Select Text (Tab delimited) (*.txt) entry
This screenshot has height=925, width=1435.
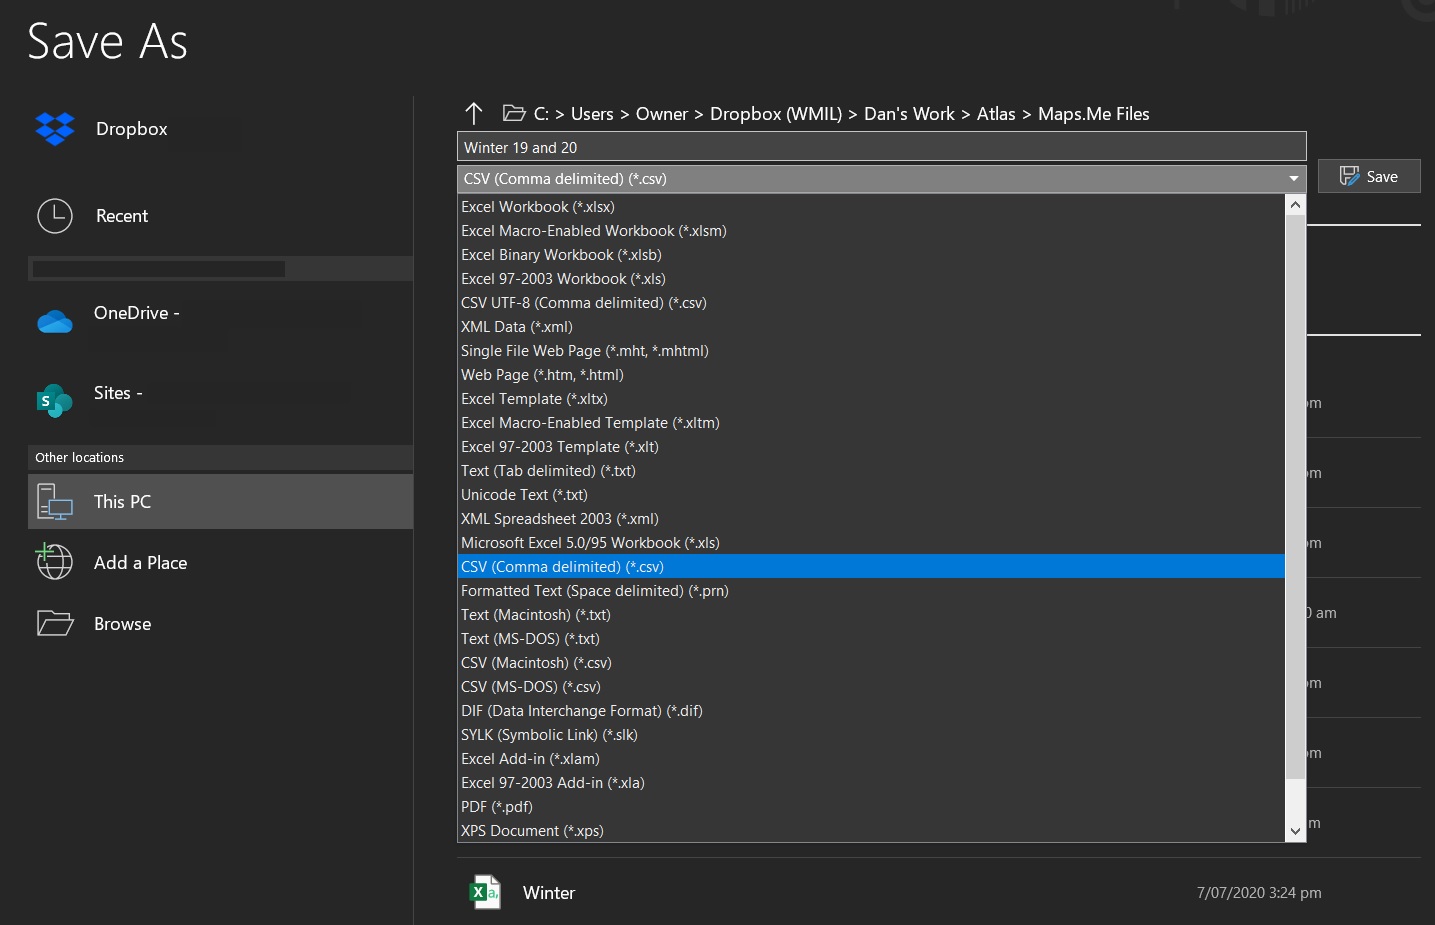(548, 471)
